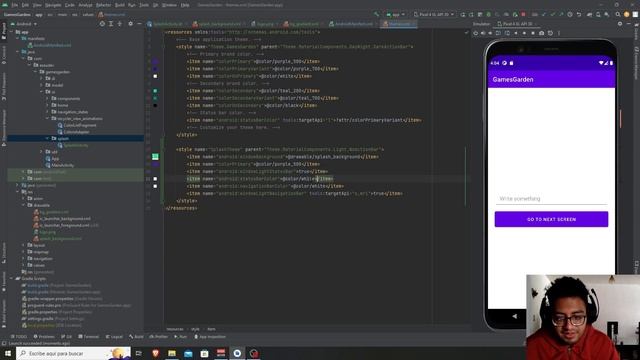The height and width of the screenshot is (360, 640).
Task: Click the user account avatar icon
Action: (627, 14)
